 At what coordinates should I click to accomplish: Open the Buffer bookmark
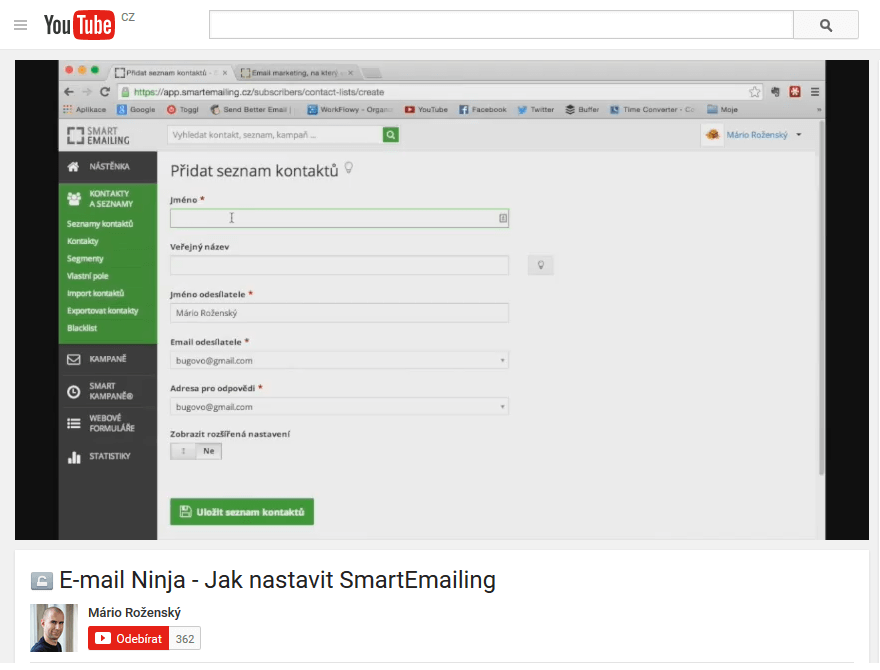pyautogui.click(x=582, y=109)
